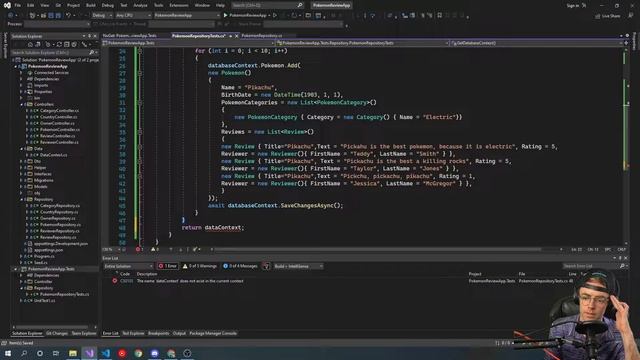640x360 pixels.
Task: Open the Extensions menu
Action: click(179, 5)
